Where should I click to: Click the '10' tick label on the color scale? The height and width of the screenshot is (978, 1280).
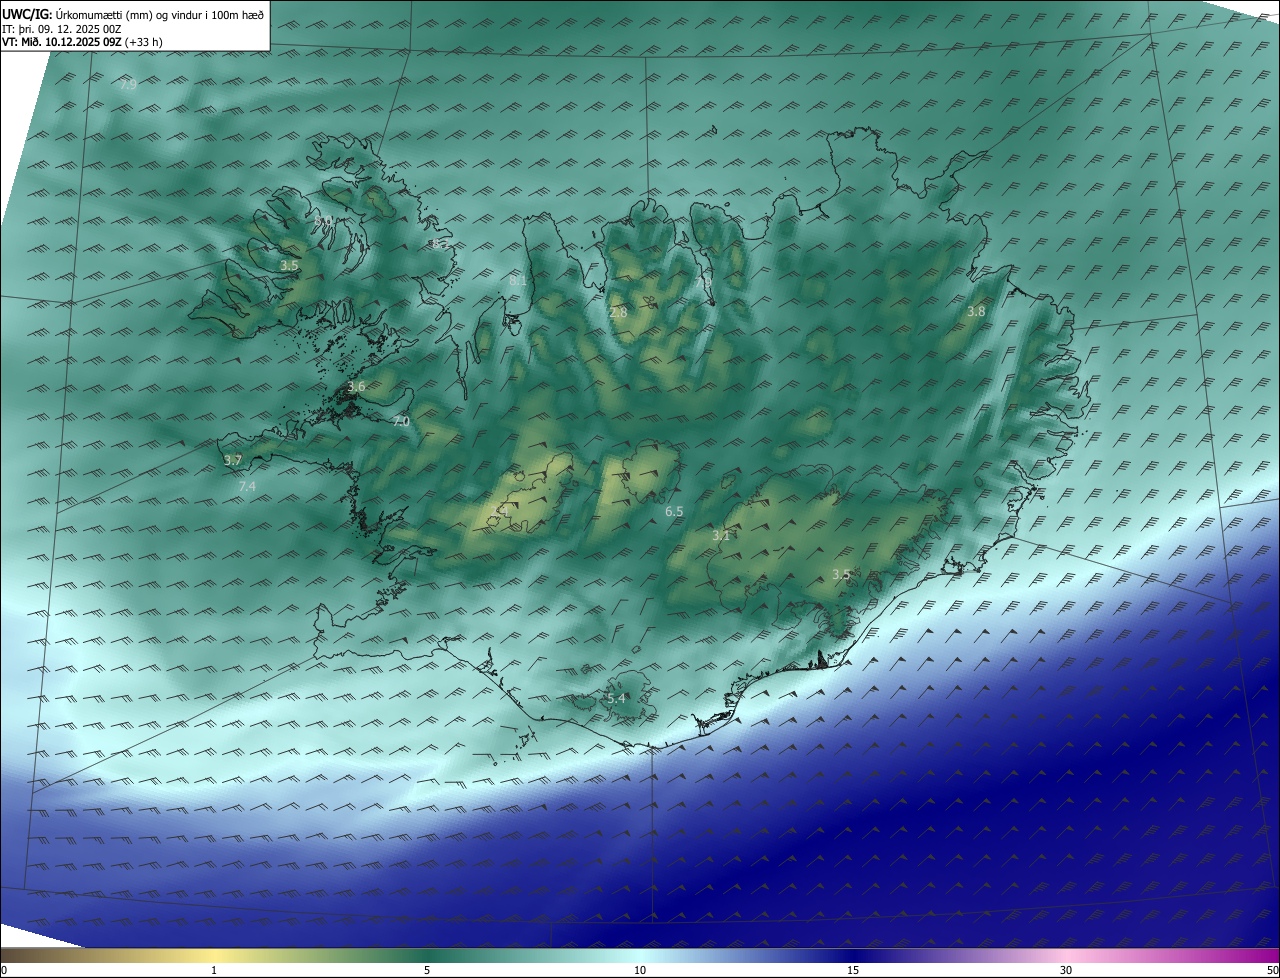tap(640, 970)
